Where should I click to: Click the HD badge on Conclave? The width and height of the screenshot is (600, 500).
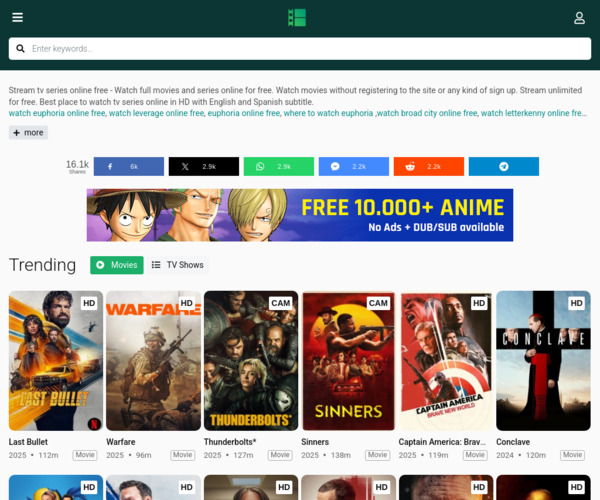[x=577, y=303]
